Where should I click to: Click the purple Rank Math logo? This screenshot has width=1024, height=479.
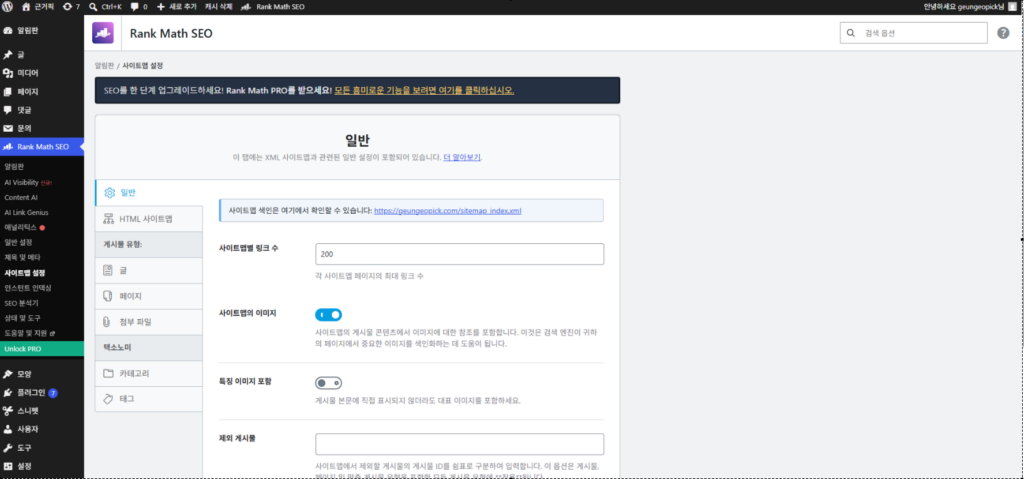click(x=103, y=33)
